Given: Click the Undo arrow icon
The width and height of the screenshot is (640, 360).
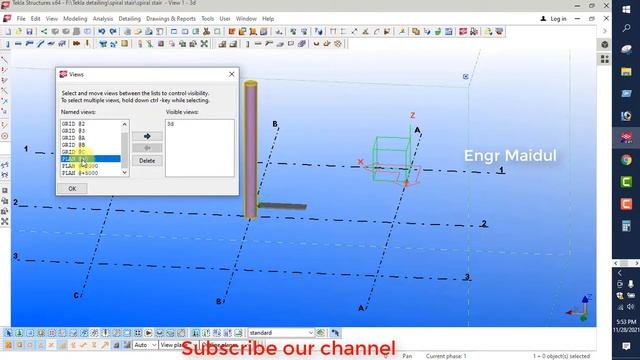Looking at the screenshot, I should tap(102, 31).
